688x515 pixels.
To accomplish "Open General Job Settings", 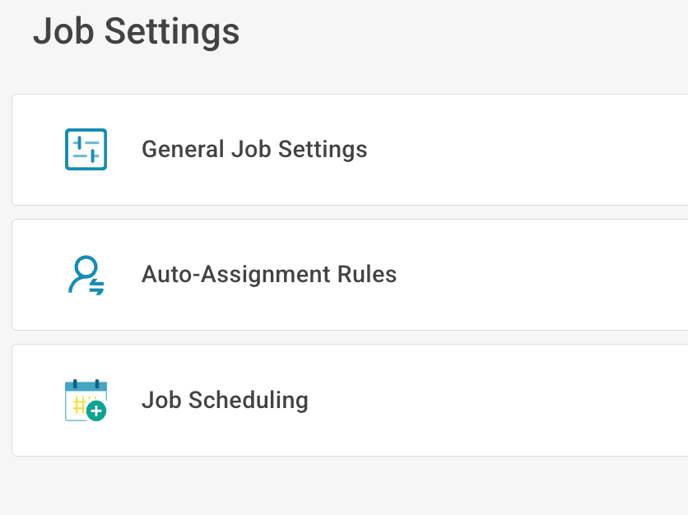I will 254,150.
